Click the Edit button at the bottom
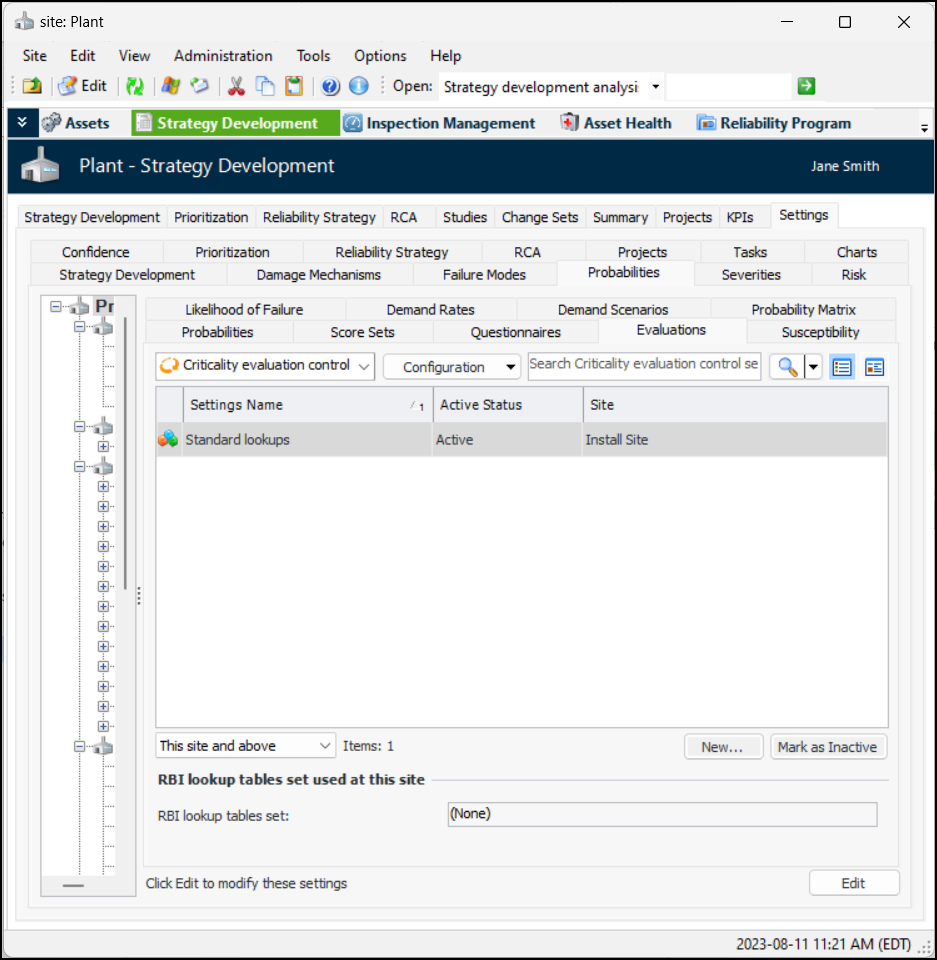This screenshot has height=960, width=937. coord(854,883)
